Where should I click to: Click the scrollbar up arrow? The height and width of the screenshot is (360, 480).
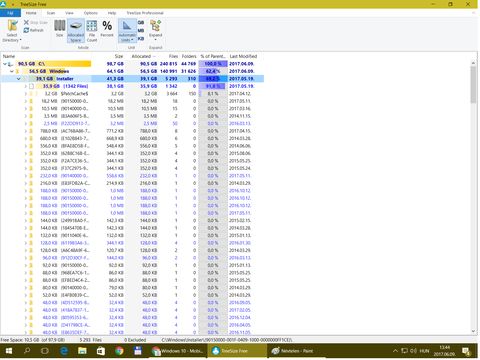(473, 63)
